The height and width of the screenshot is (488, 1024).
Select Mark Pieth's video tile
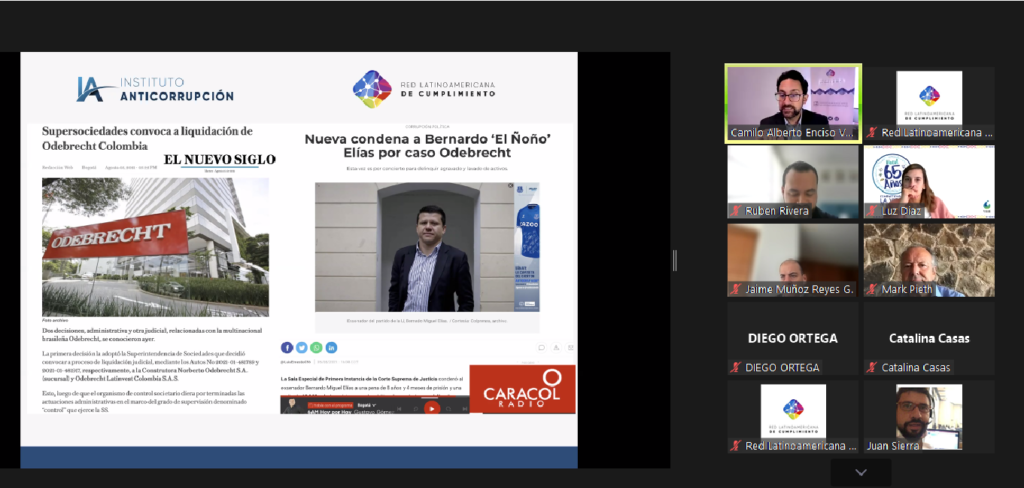(x=929, y=260)
